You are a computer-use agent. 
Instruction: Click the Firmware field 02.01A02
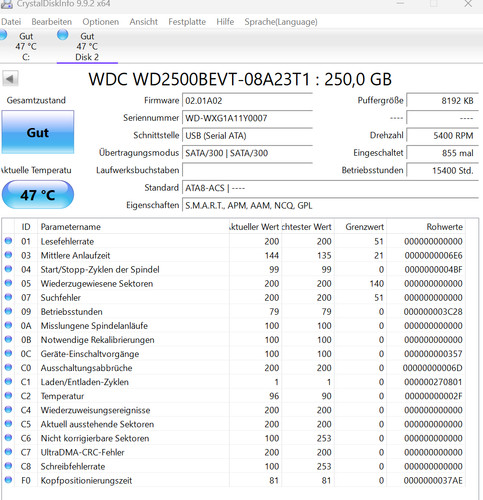[x=247, y=101]
